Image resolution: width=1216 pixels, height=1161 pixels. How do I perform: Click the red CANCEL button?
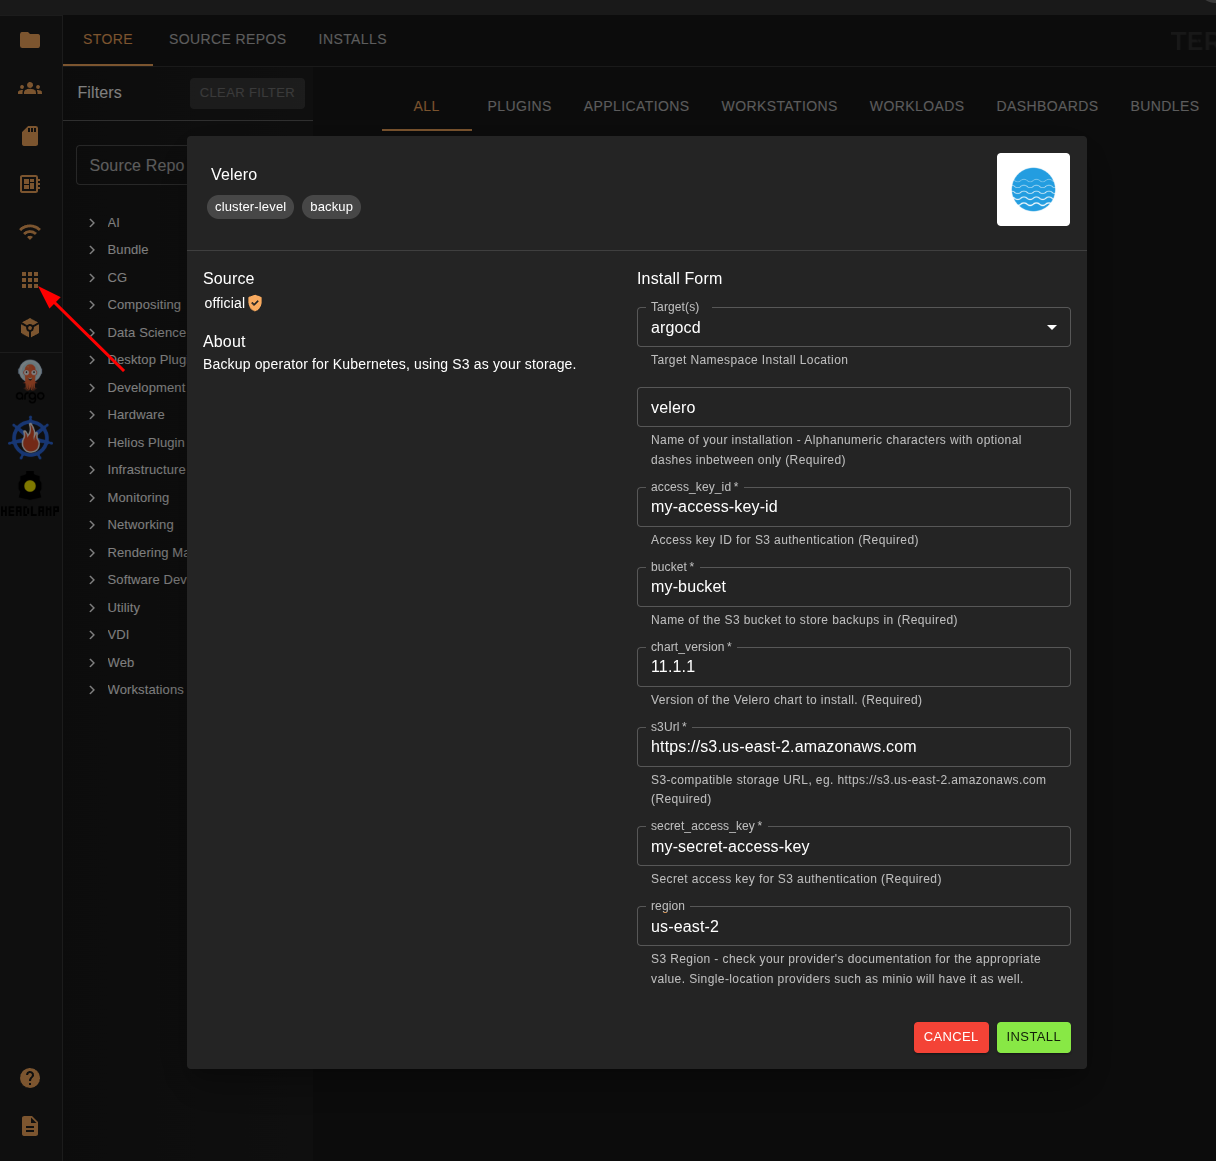950,1037
